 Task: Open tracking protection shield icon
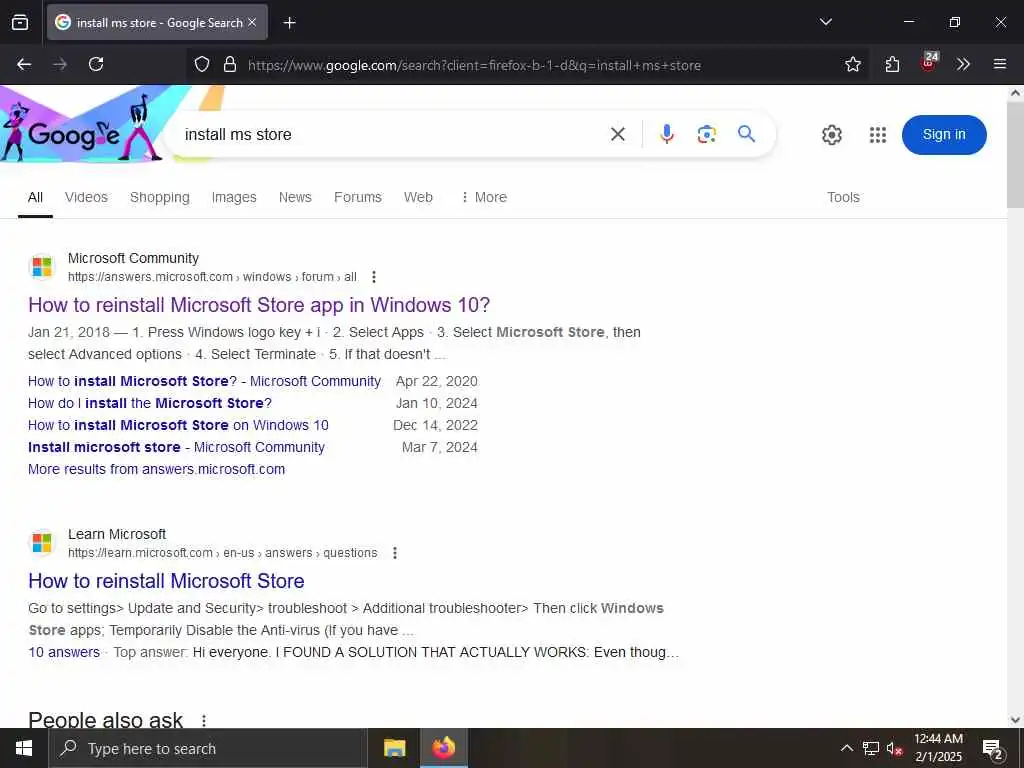202,64
